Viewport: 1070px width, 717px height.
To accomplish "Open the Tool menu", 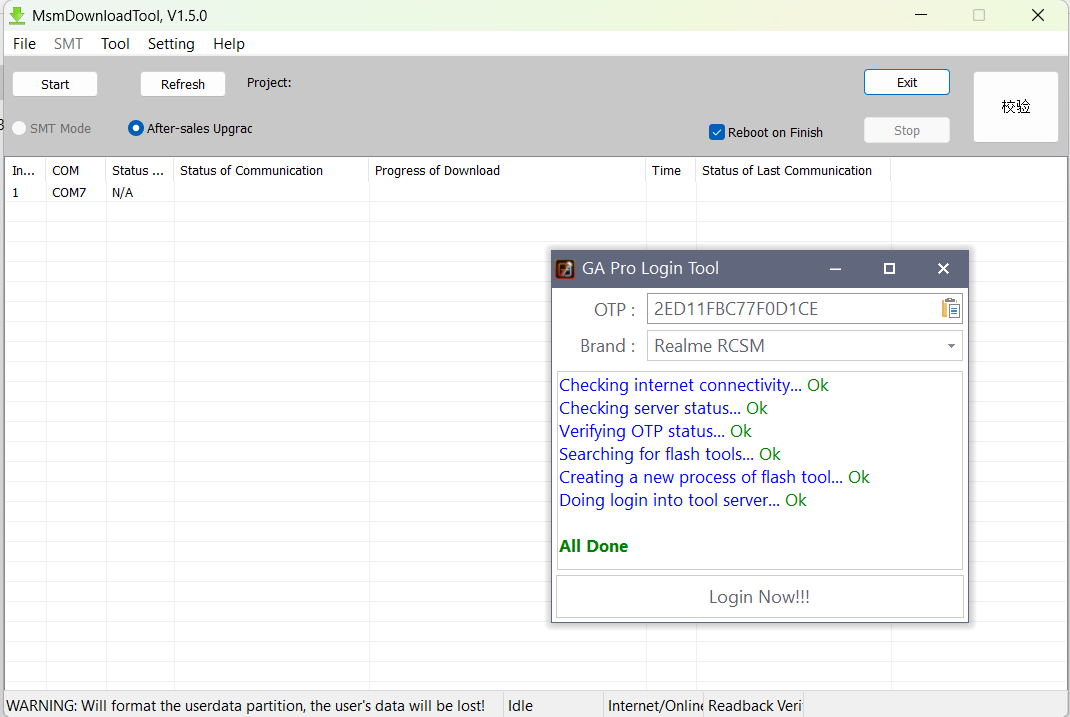I will [x=115, y=44].
